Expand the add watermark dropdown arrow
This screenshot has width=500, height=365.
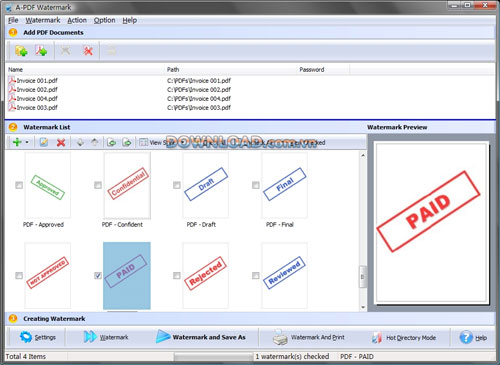[x=27, y=142]
